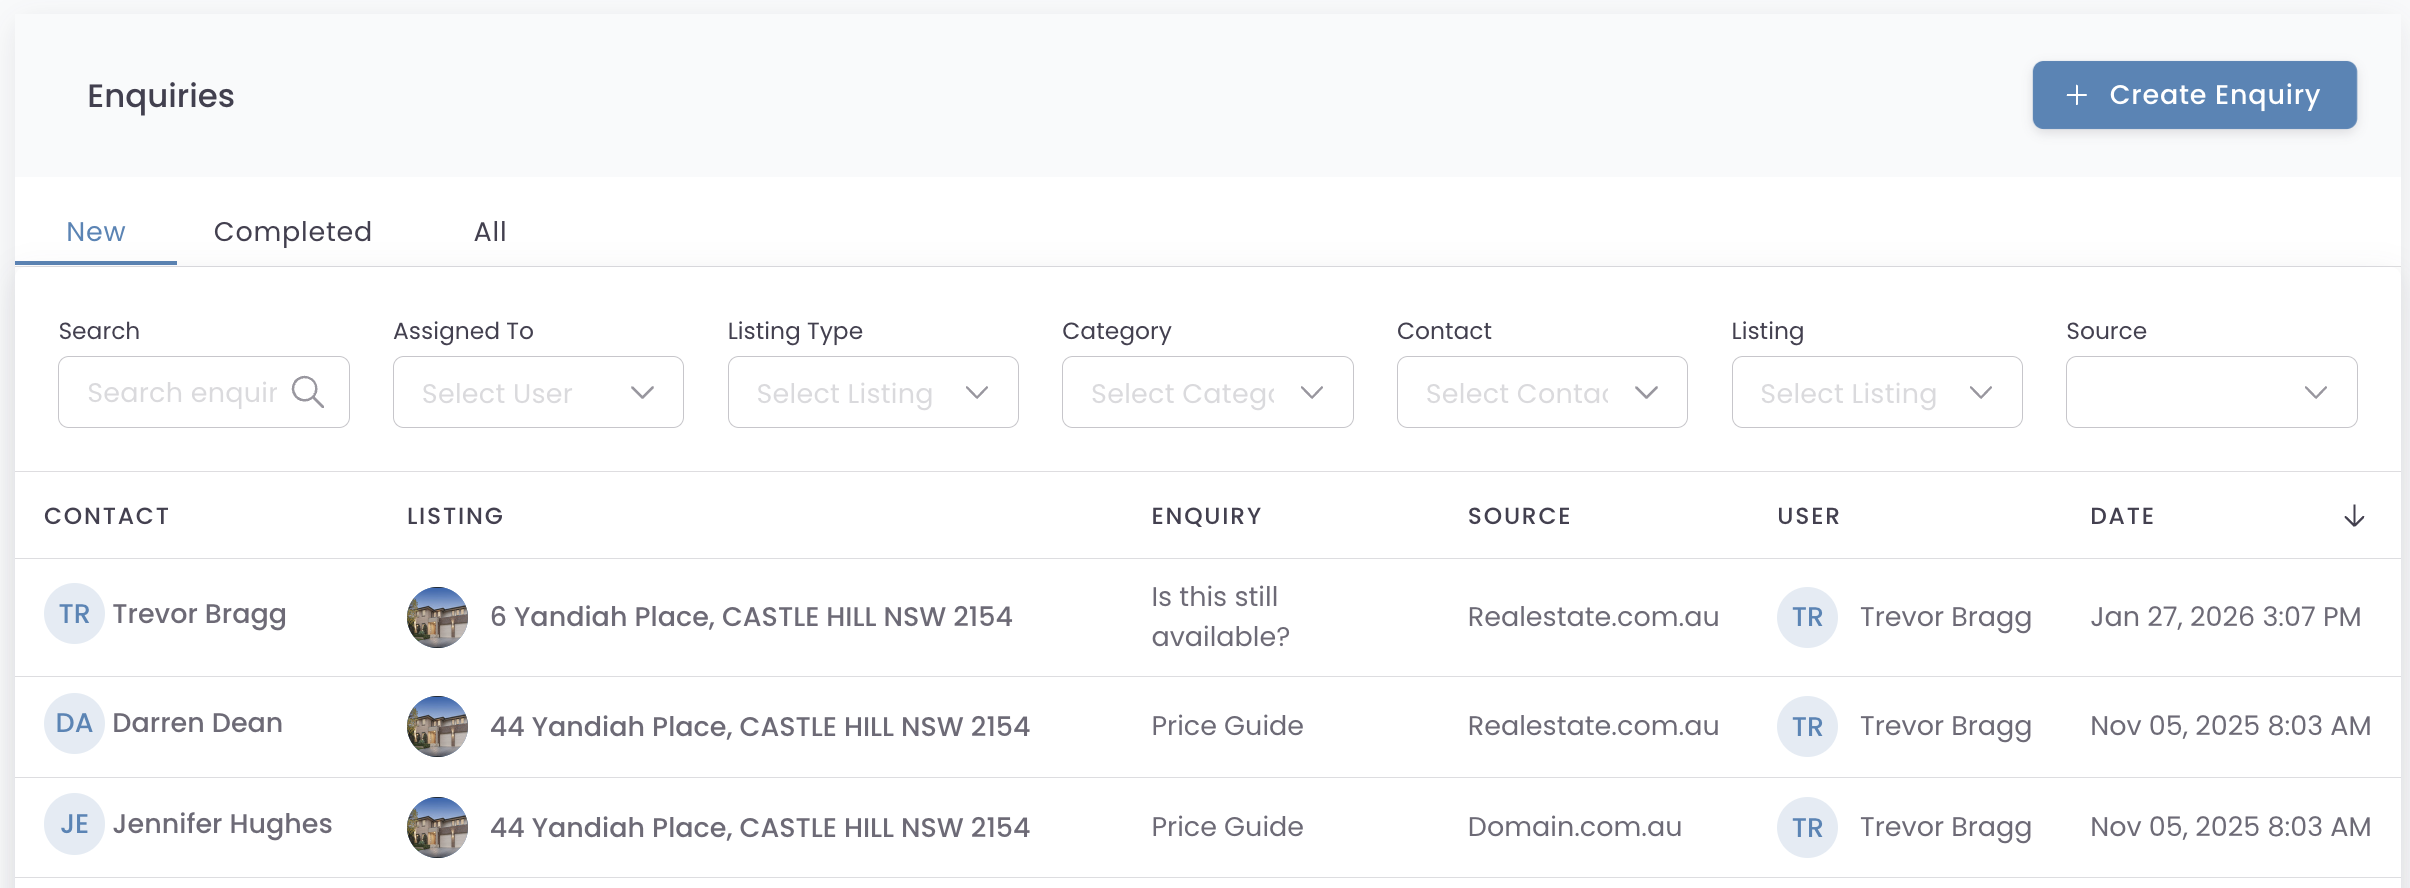2410x888 pixels.
Task: Click the Date column sort arrow
Action: tap(2354, 516)
